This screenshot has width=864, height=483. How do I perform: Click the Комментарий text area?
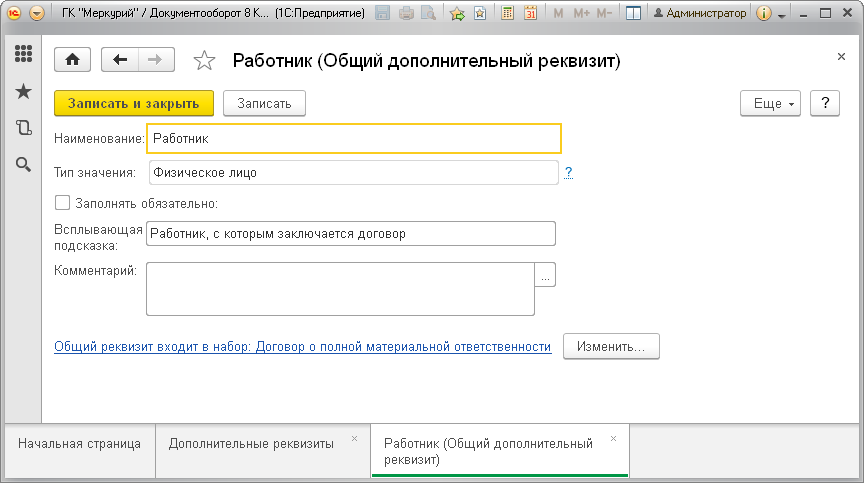pyautogui.click(x=340, y=289)
